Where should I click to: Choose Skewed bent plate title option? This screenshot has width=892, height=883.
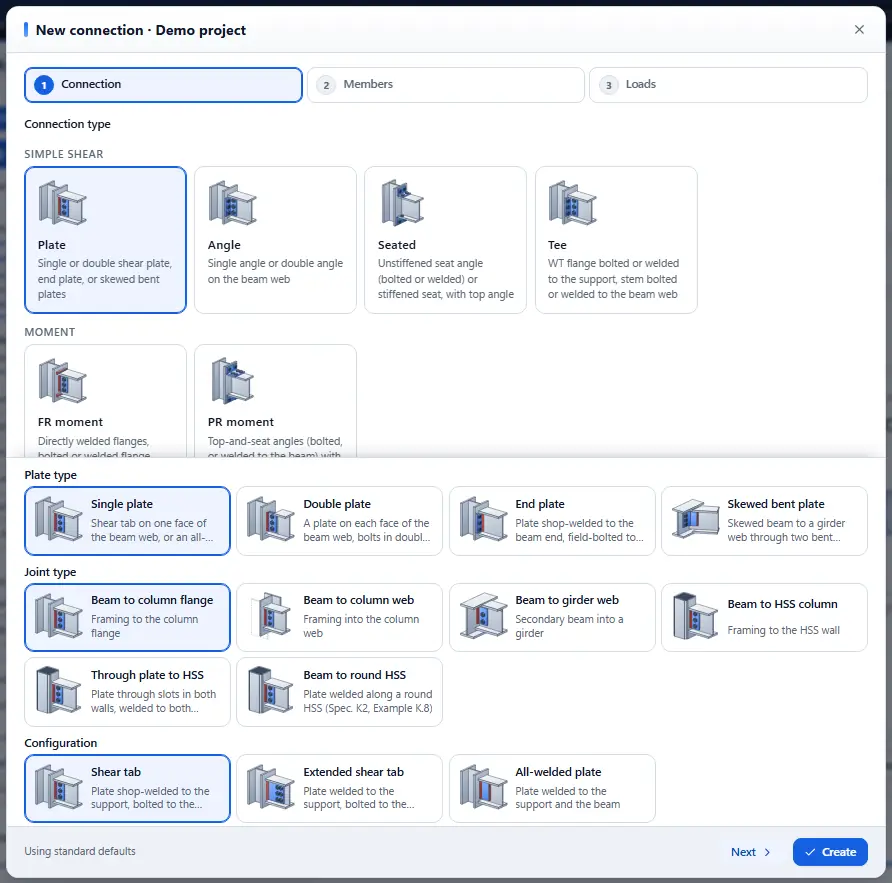tap(776, 504)
